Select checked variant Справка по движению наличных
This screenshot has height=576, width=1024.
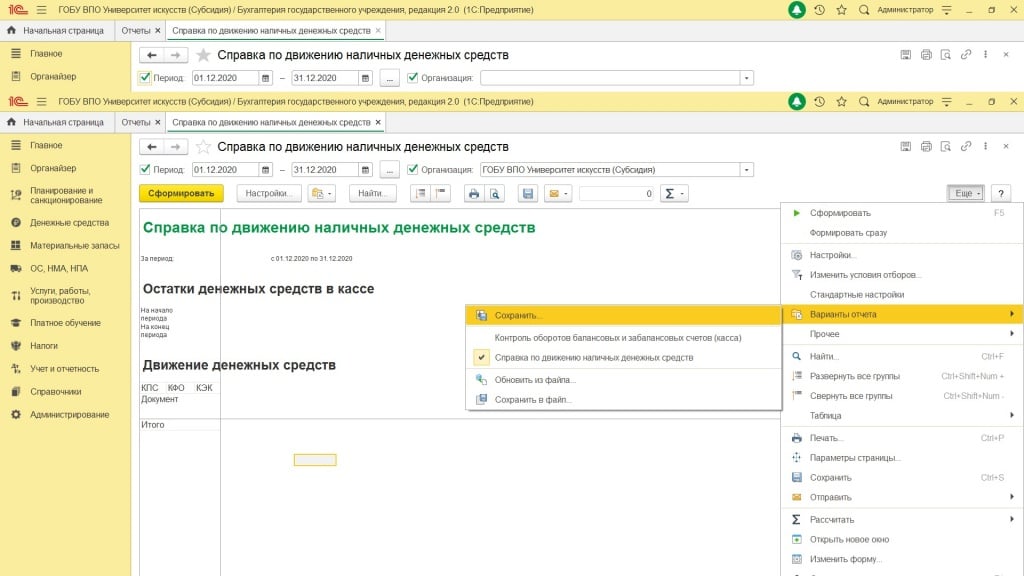click(x=593, y=357)
